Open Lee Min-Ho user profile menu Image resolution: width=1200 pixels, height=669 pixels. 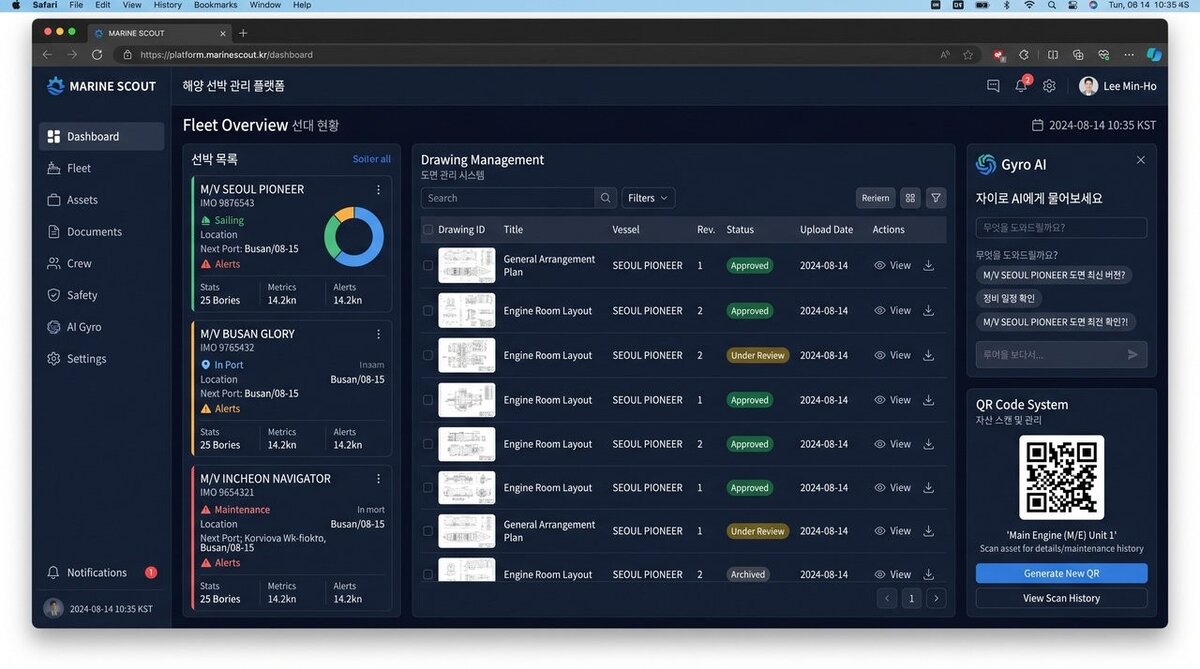tap(1118, 86)
